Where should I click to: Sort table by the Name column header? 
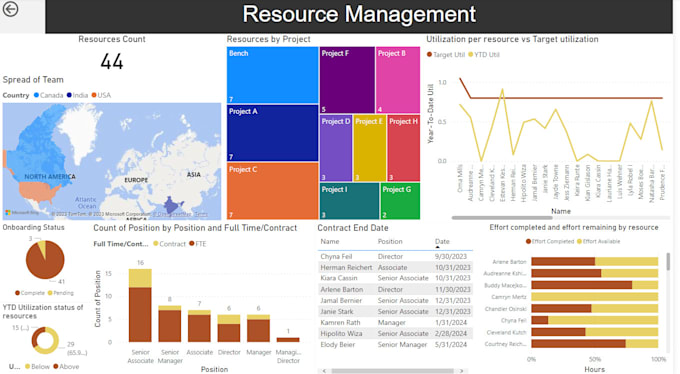(x=330, y=242)
